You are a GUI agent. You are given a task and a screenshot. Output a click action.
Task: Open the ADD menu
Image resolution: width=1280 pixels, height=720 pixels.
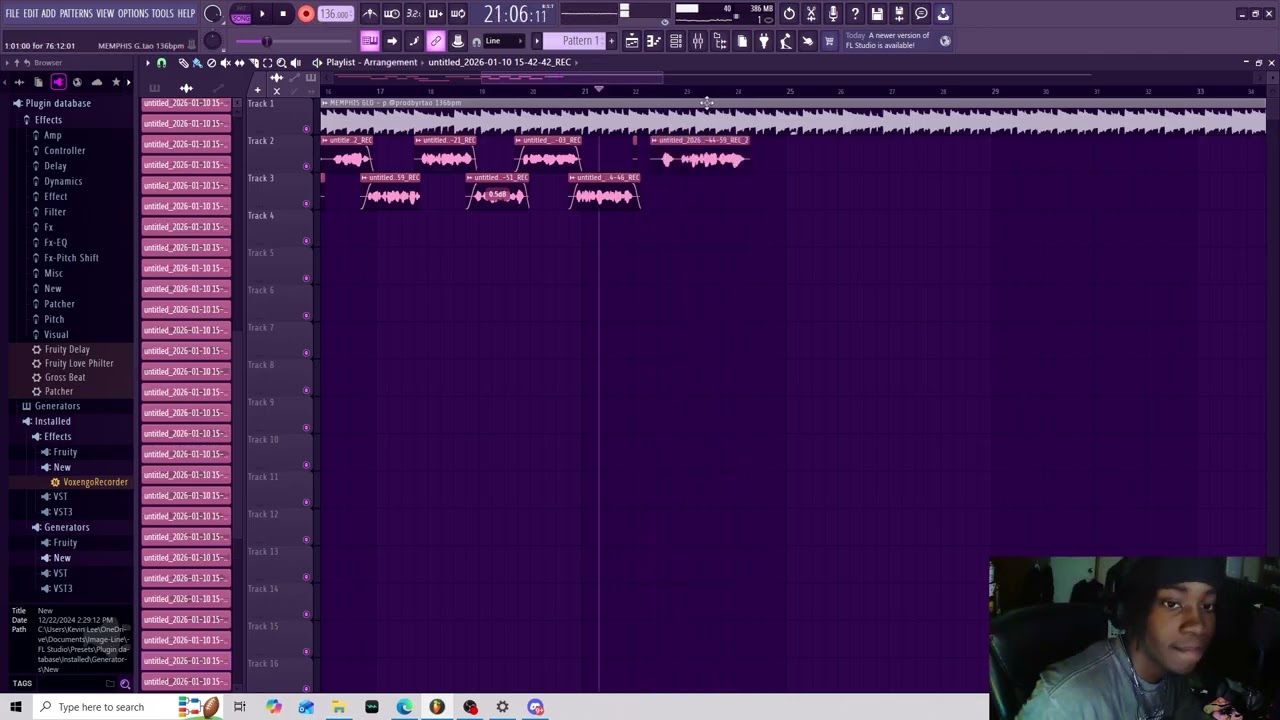pos(49,14)
